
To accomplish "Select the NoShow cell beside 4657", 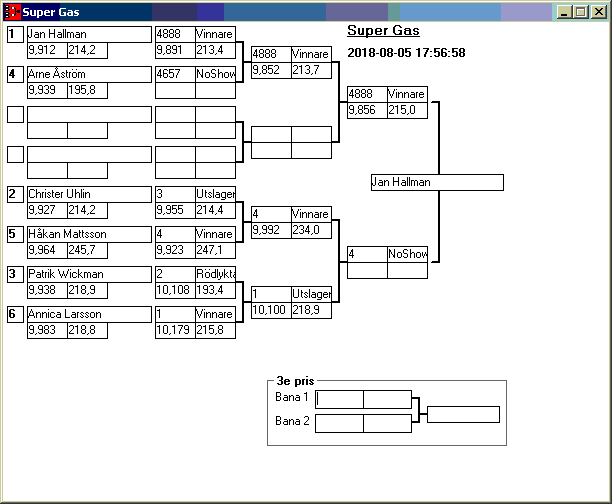I will (215, 74).
